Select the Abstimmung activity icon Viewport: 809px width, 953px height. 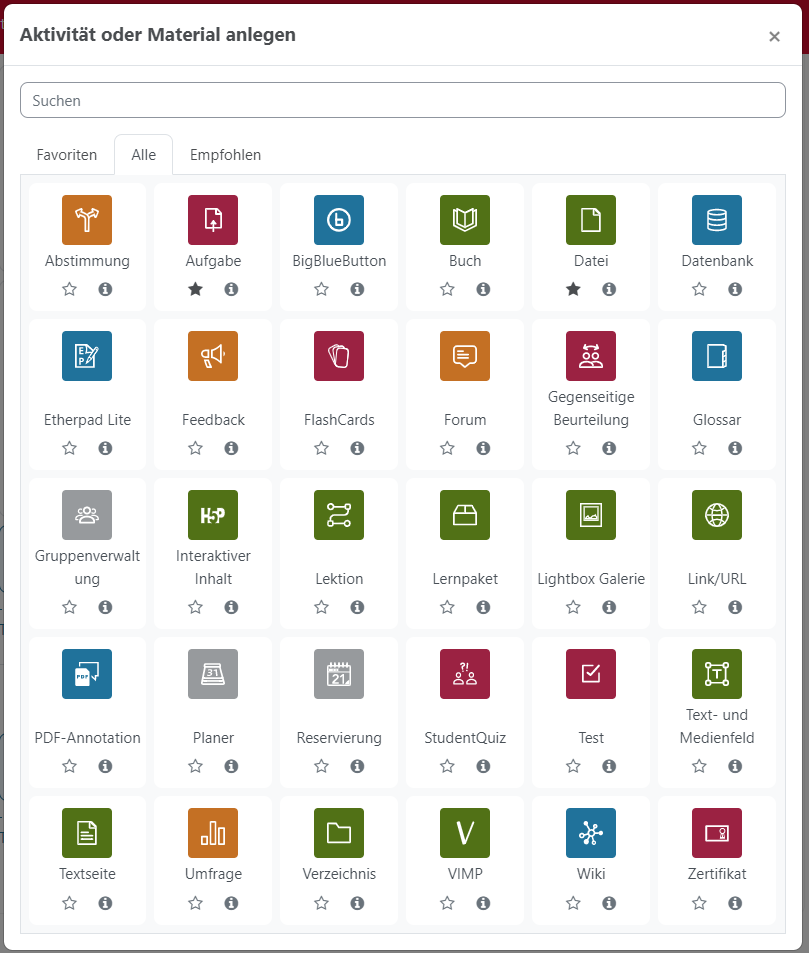click(87, 220)
